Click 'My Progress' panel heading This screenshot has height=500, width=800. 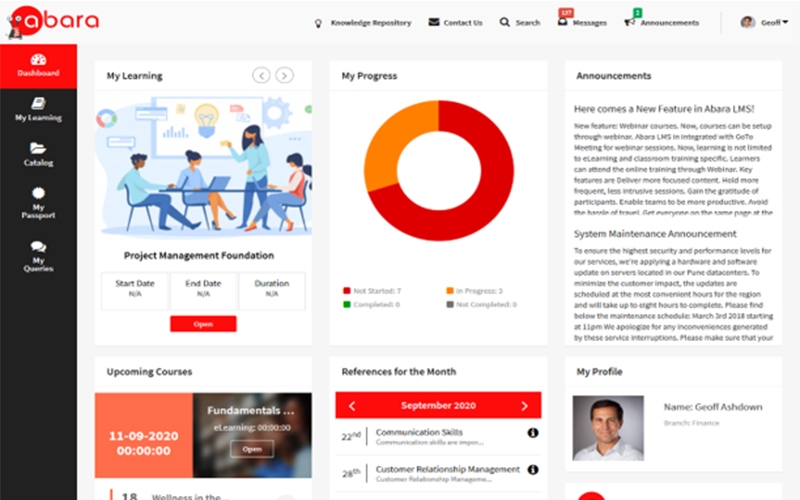pyautogui.click(x=369, y=76)
